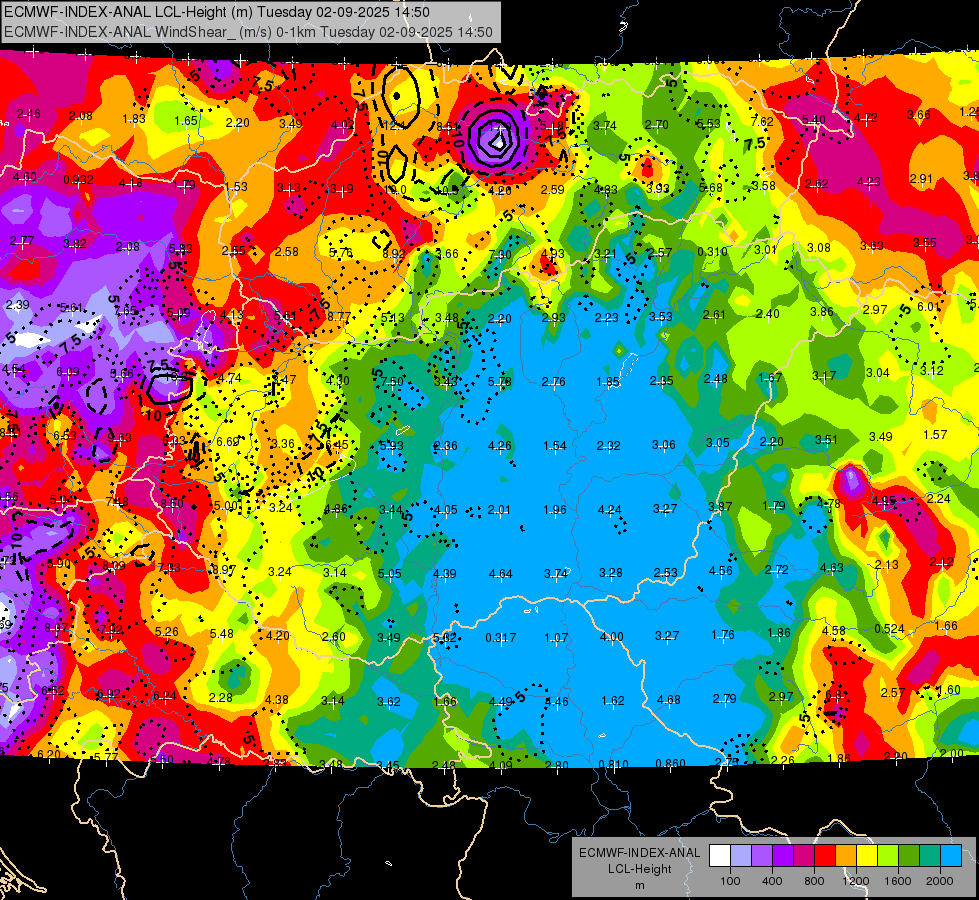Click the wind shear value 5.78
This screenshot has width=979, height=900.
[x=499, y=381]
